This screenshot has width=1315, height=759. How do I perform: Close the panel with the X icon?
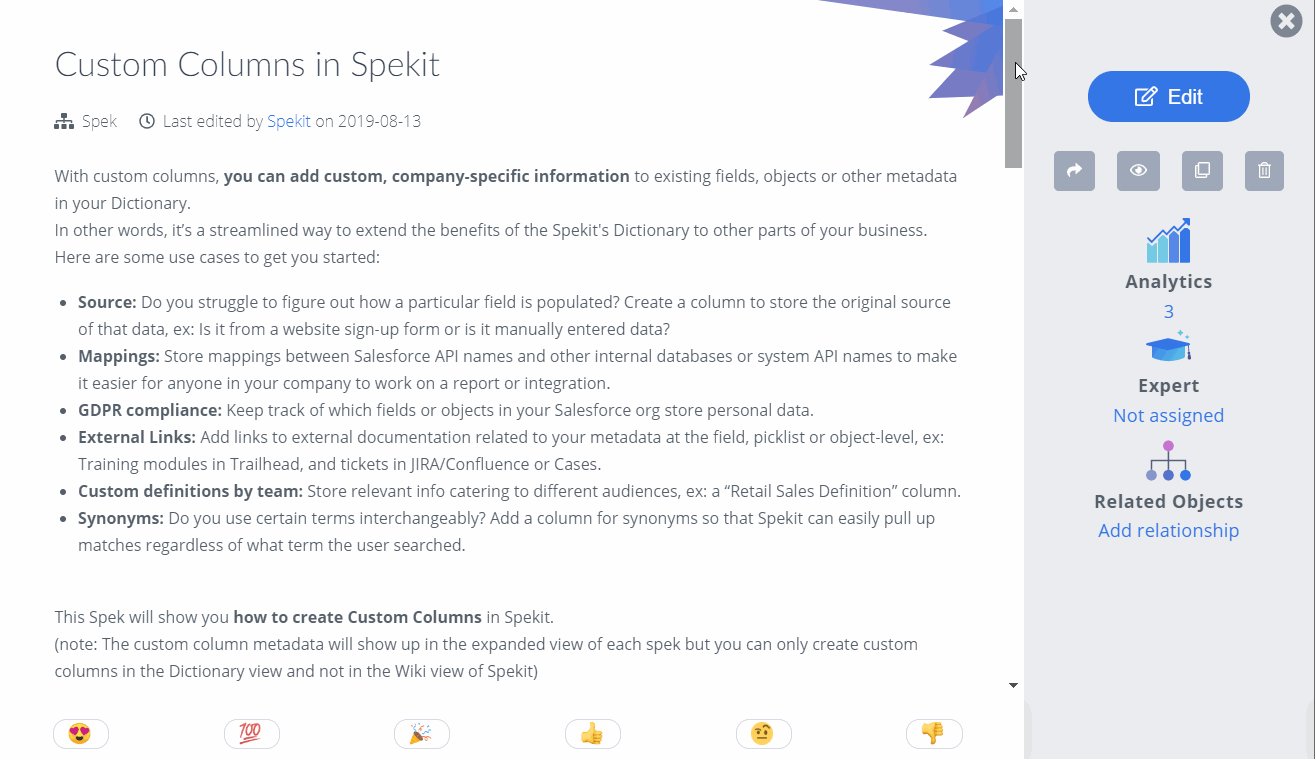[x=1286, y=21]
